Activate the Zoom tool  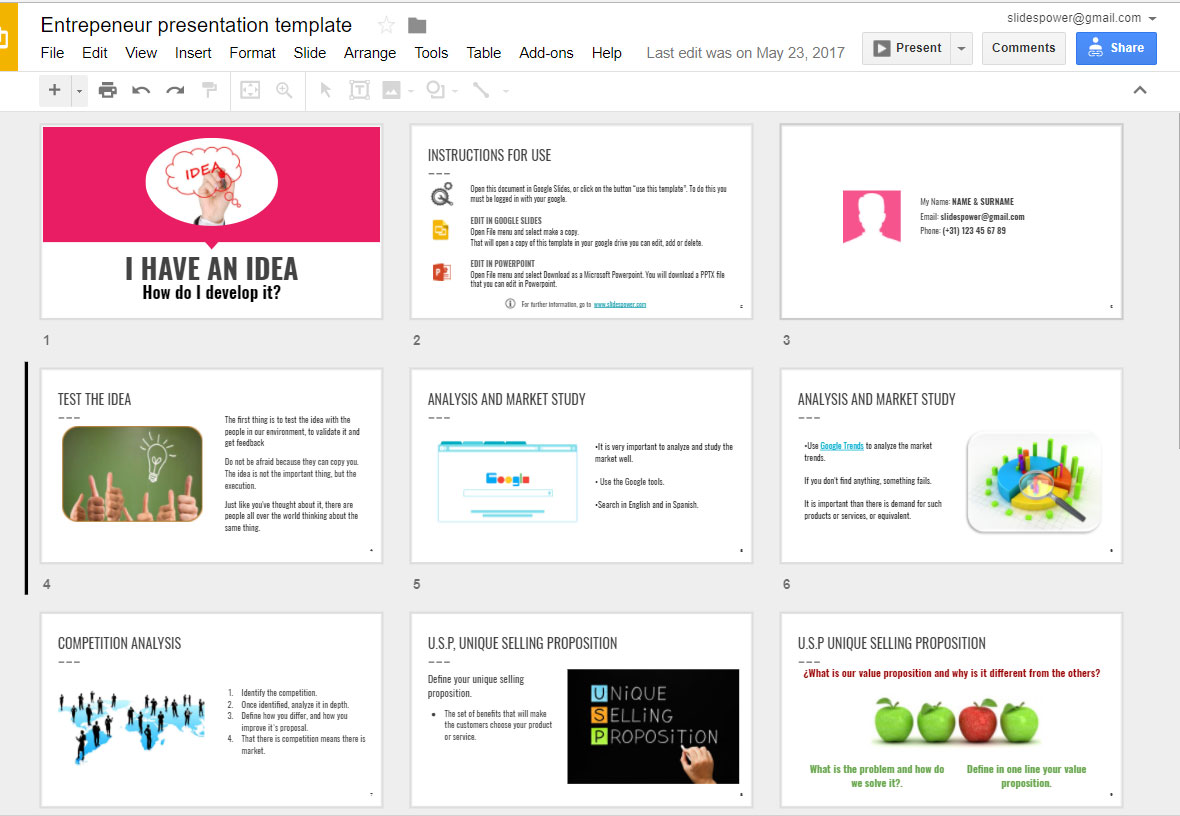click(285, 90)
